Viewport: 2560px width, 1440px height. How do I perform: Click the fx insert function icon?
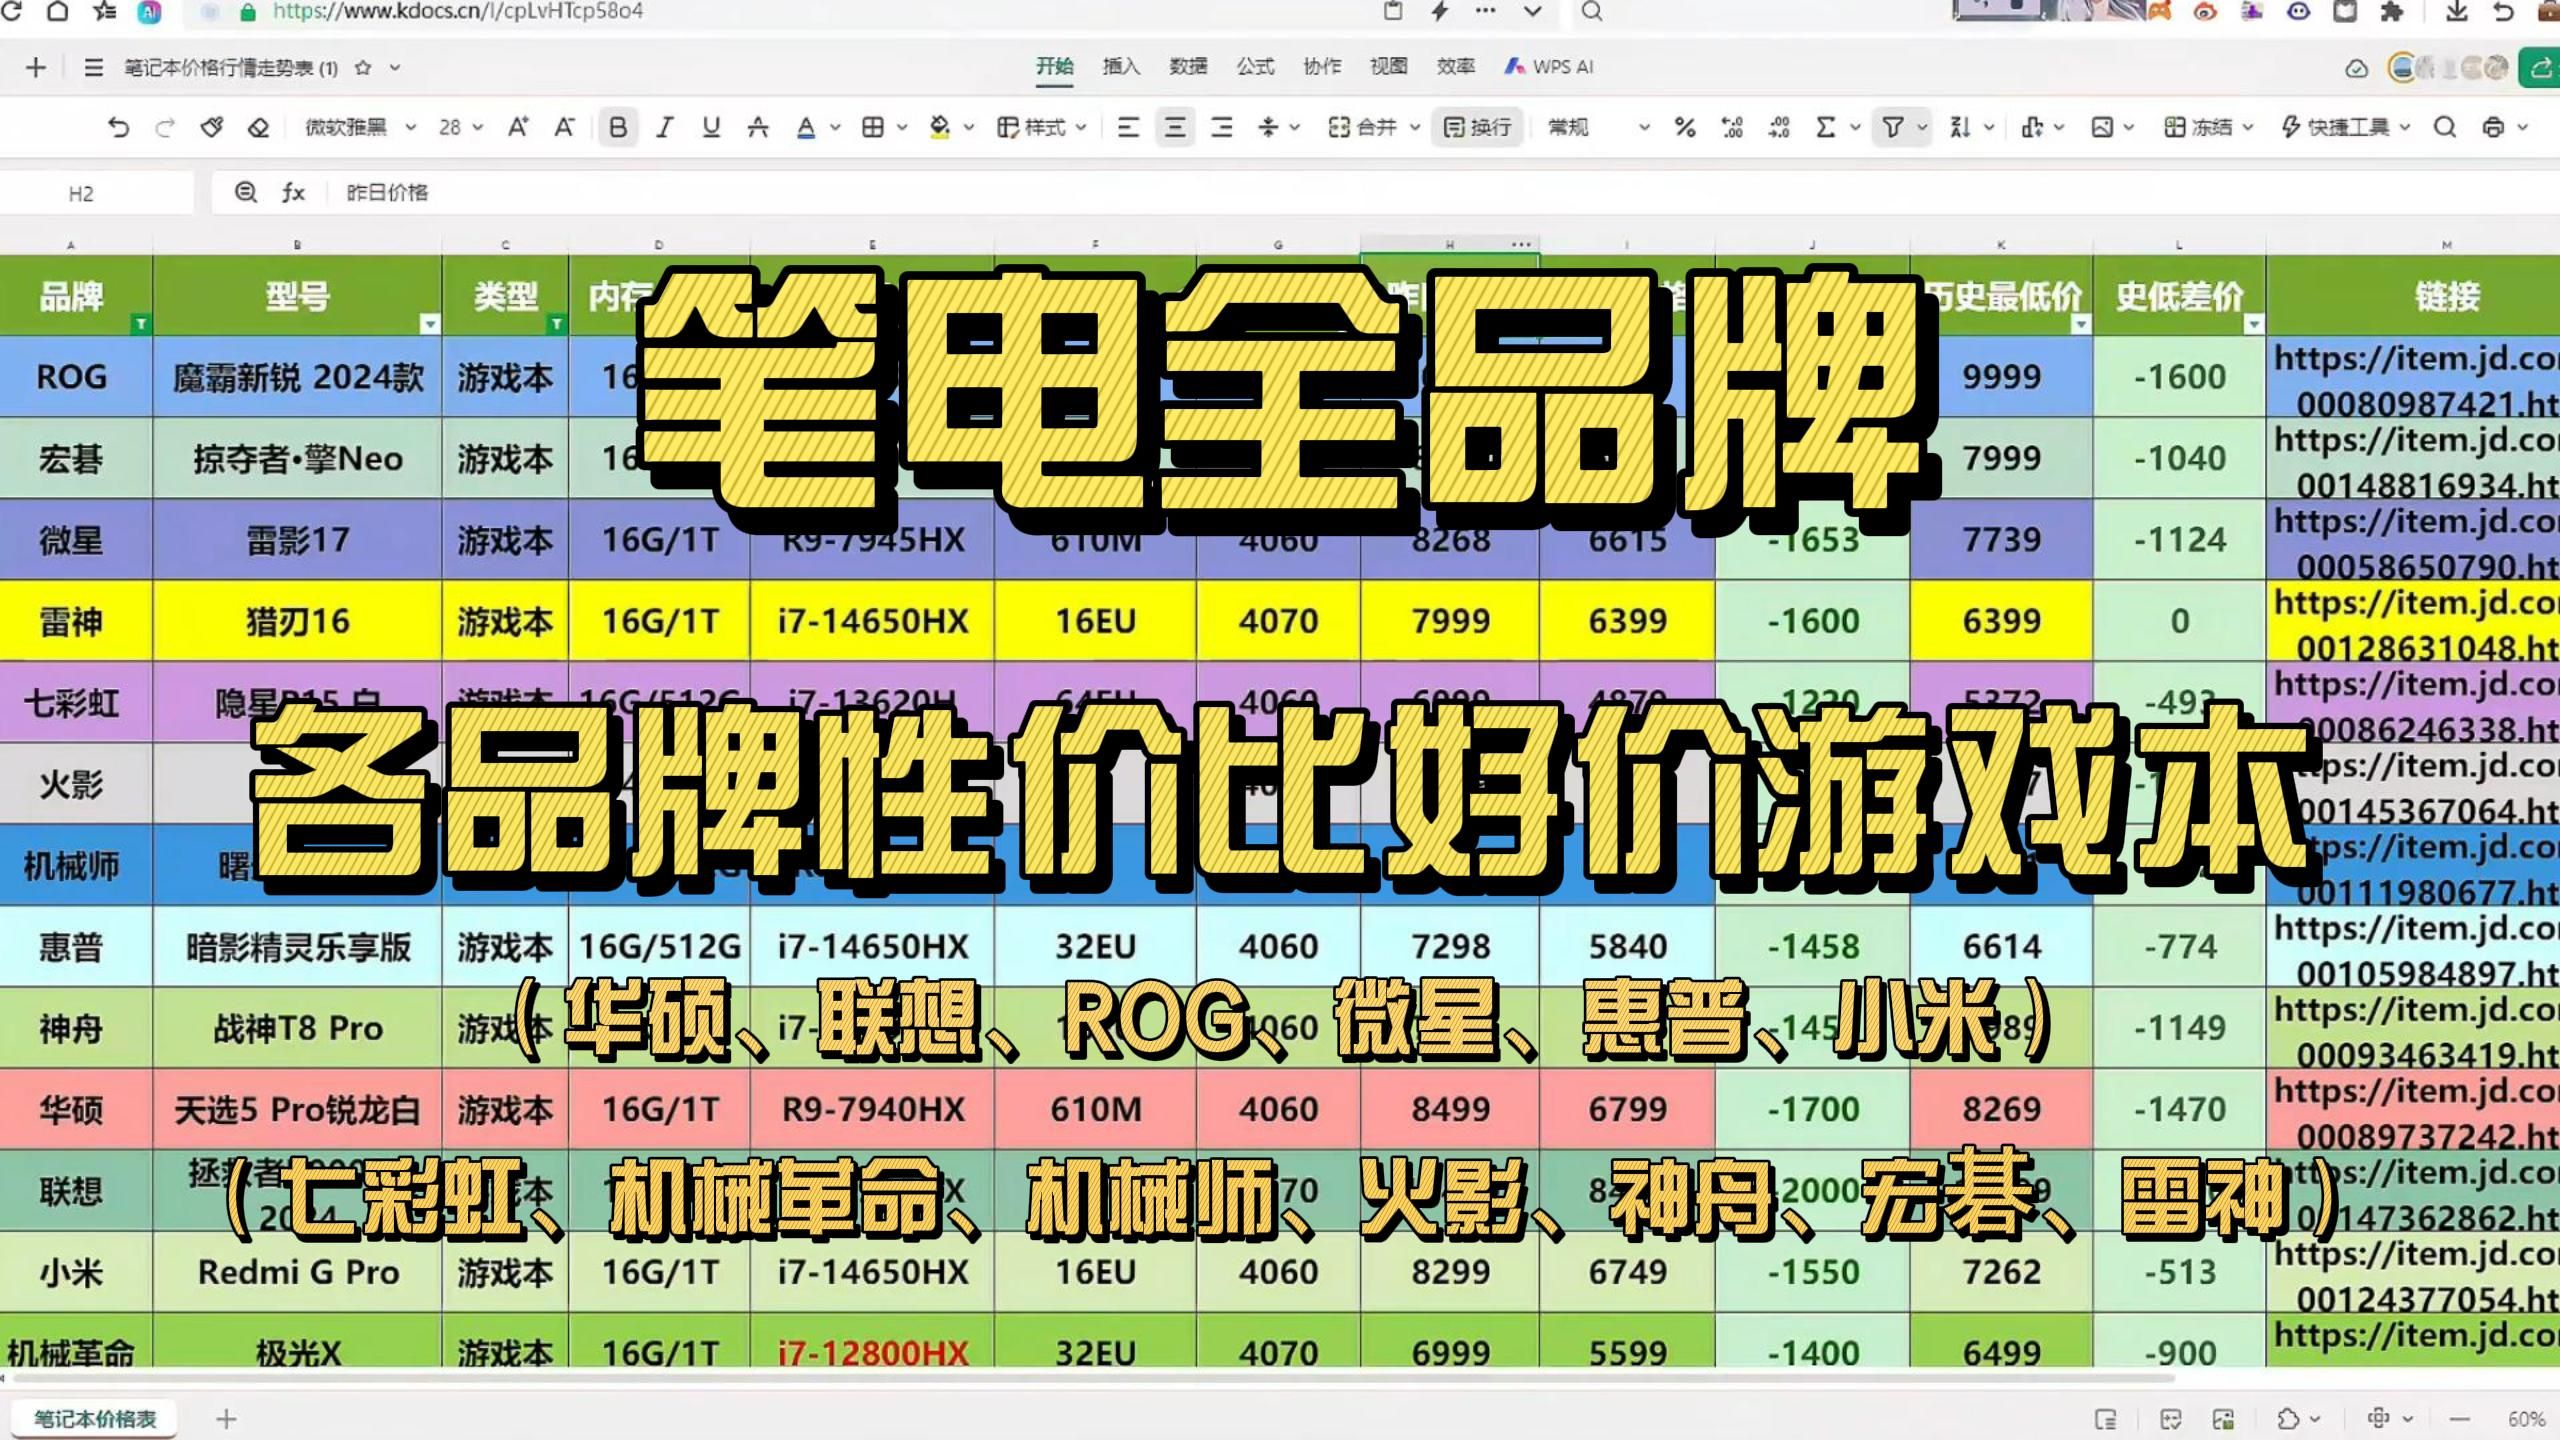click(293, 192)
